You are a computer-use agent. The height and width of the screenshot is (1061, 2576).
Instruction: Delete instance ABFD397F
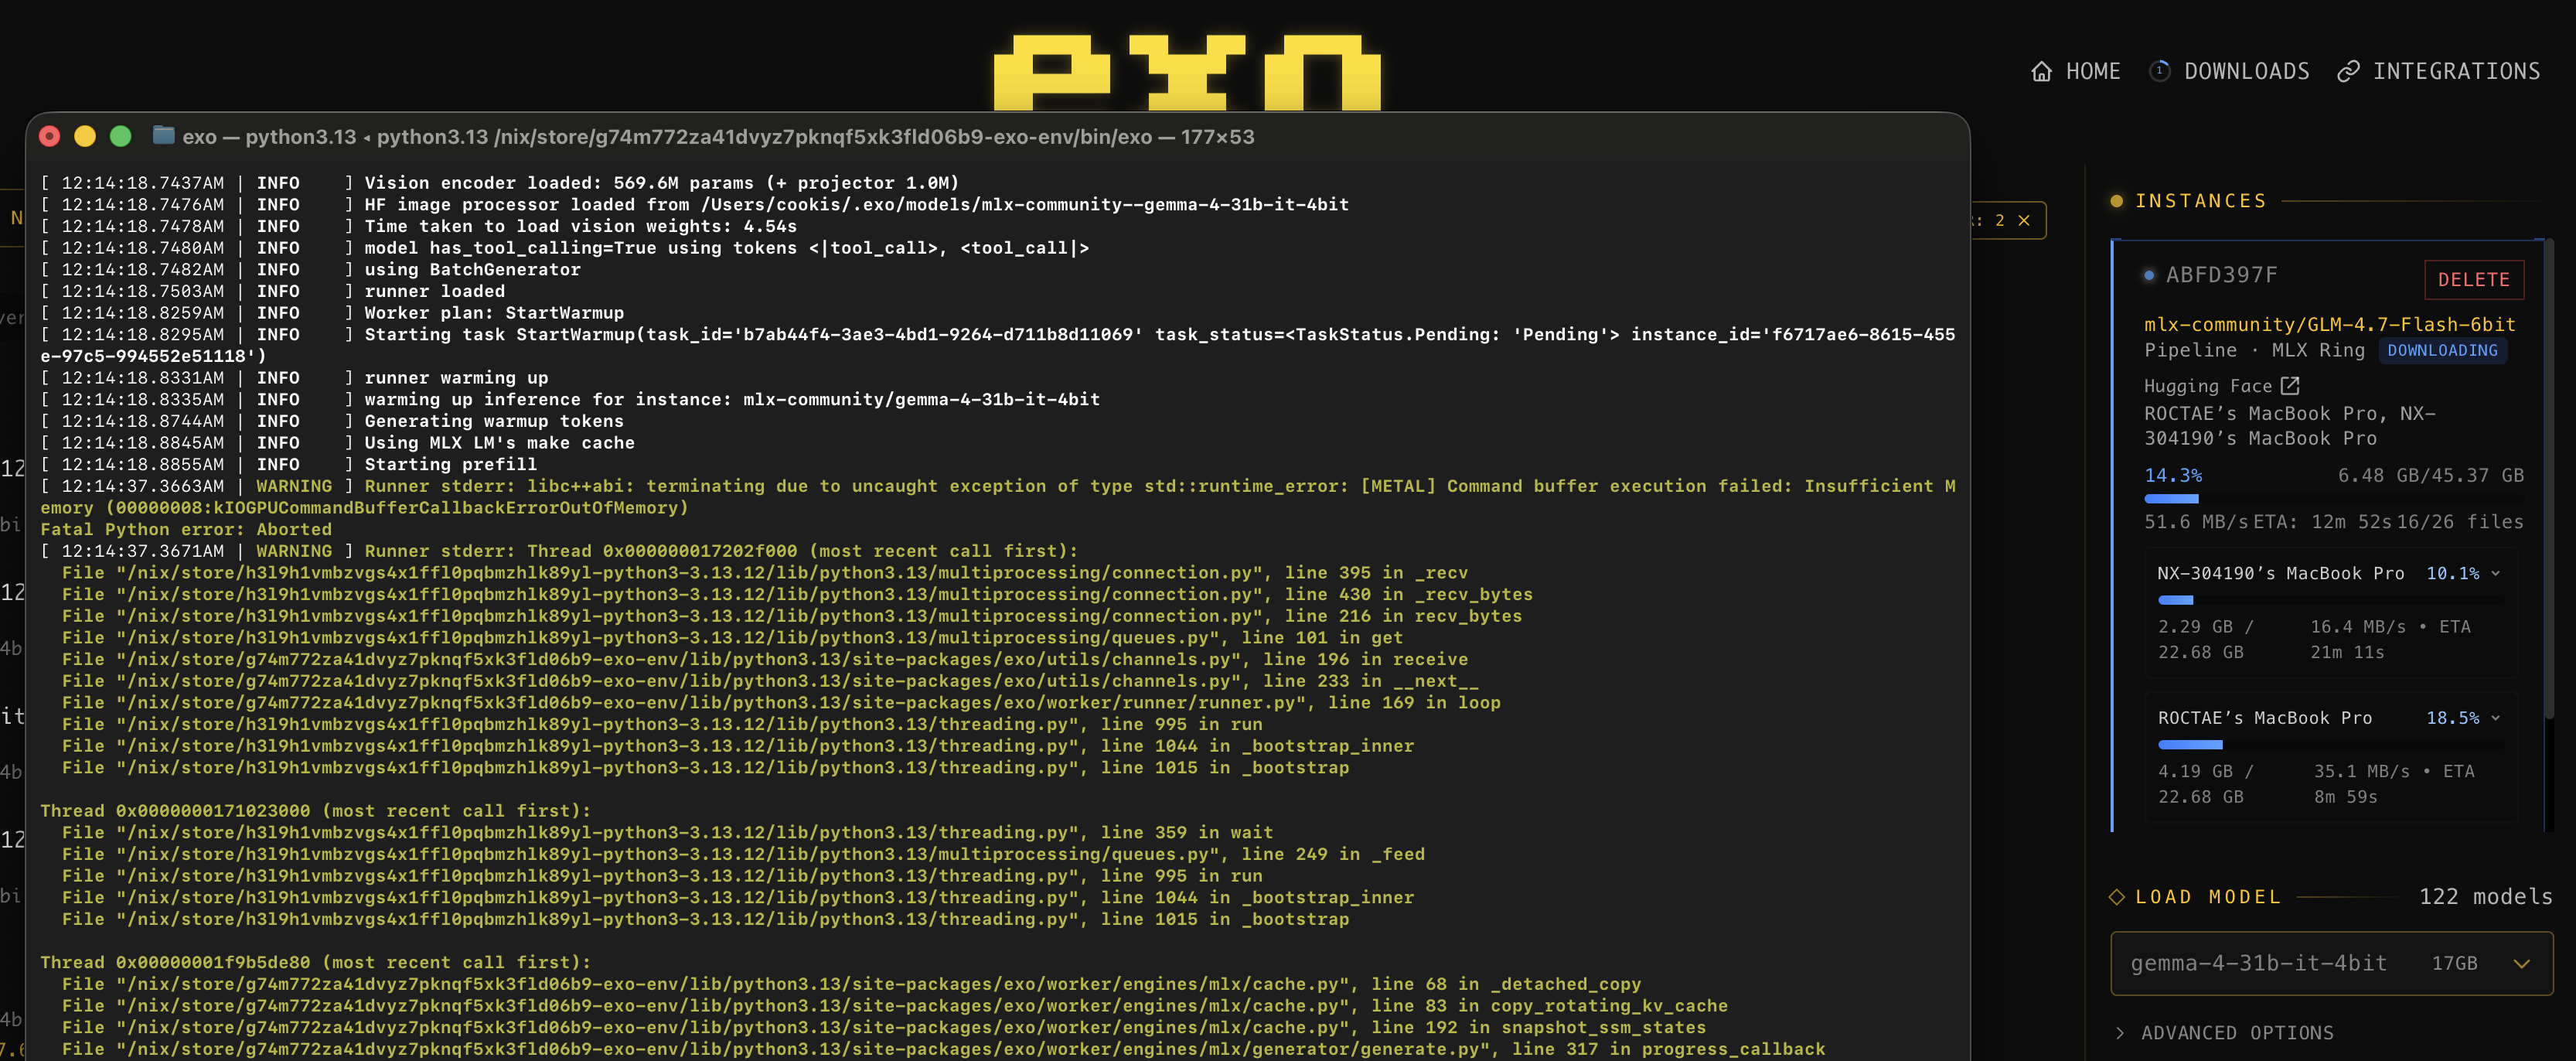[2473, 280]
